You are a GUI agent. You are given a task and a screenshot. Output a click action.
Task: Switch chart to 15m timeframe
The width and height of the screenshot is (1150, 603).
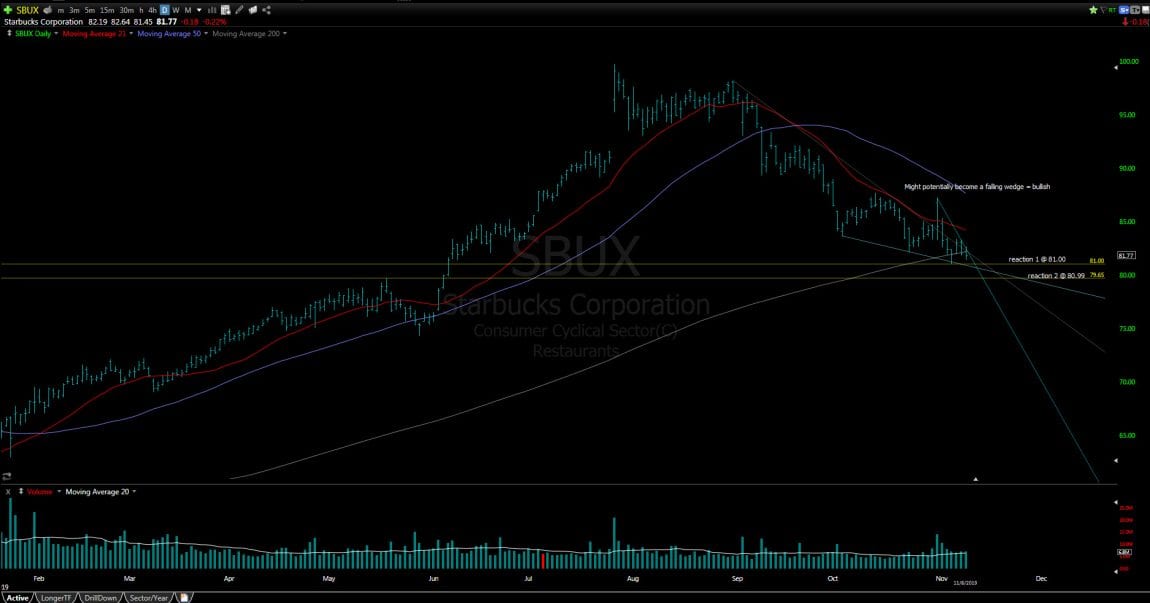coord(107,10)
